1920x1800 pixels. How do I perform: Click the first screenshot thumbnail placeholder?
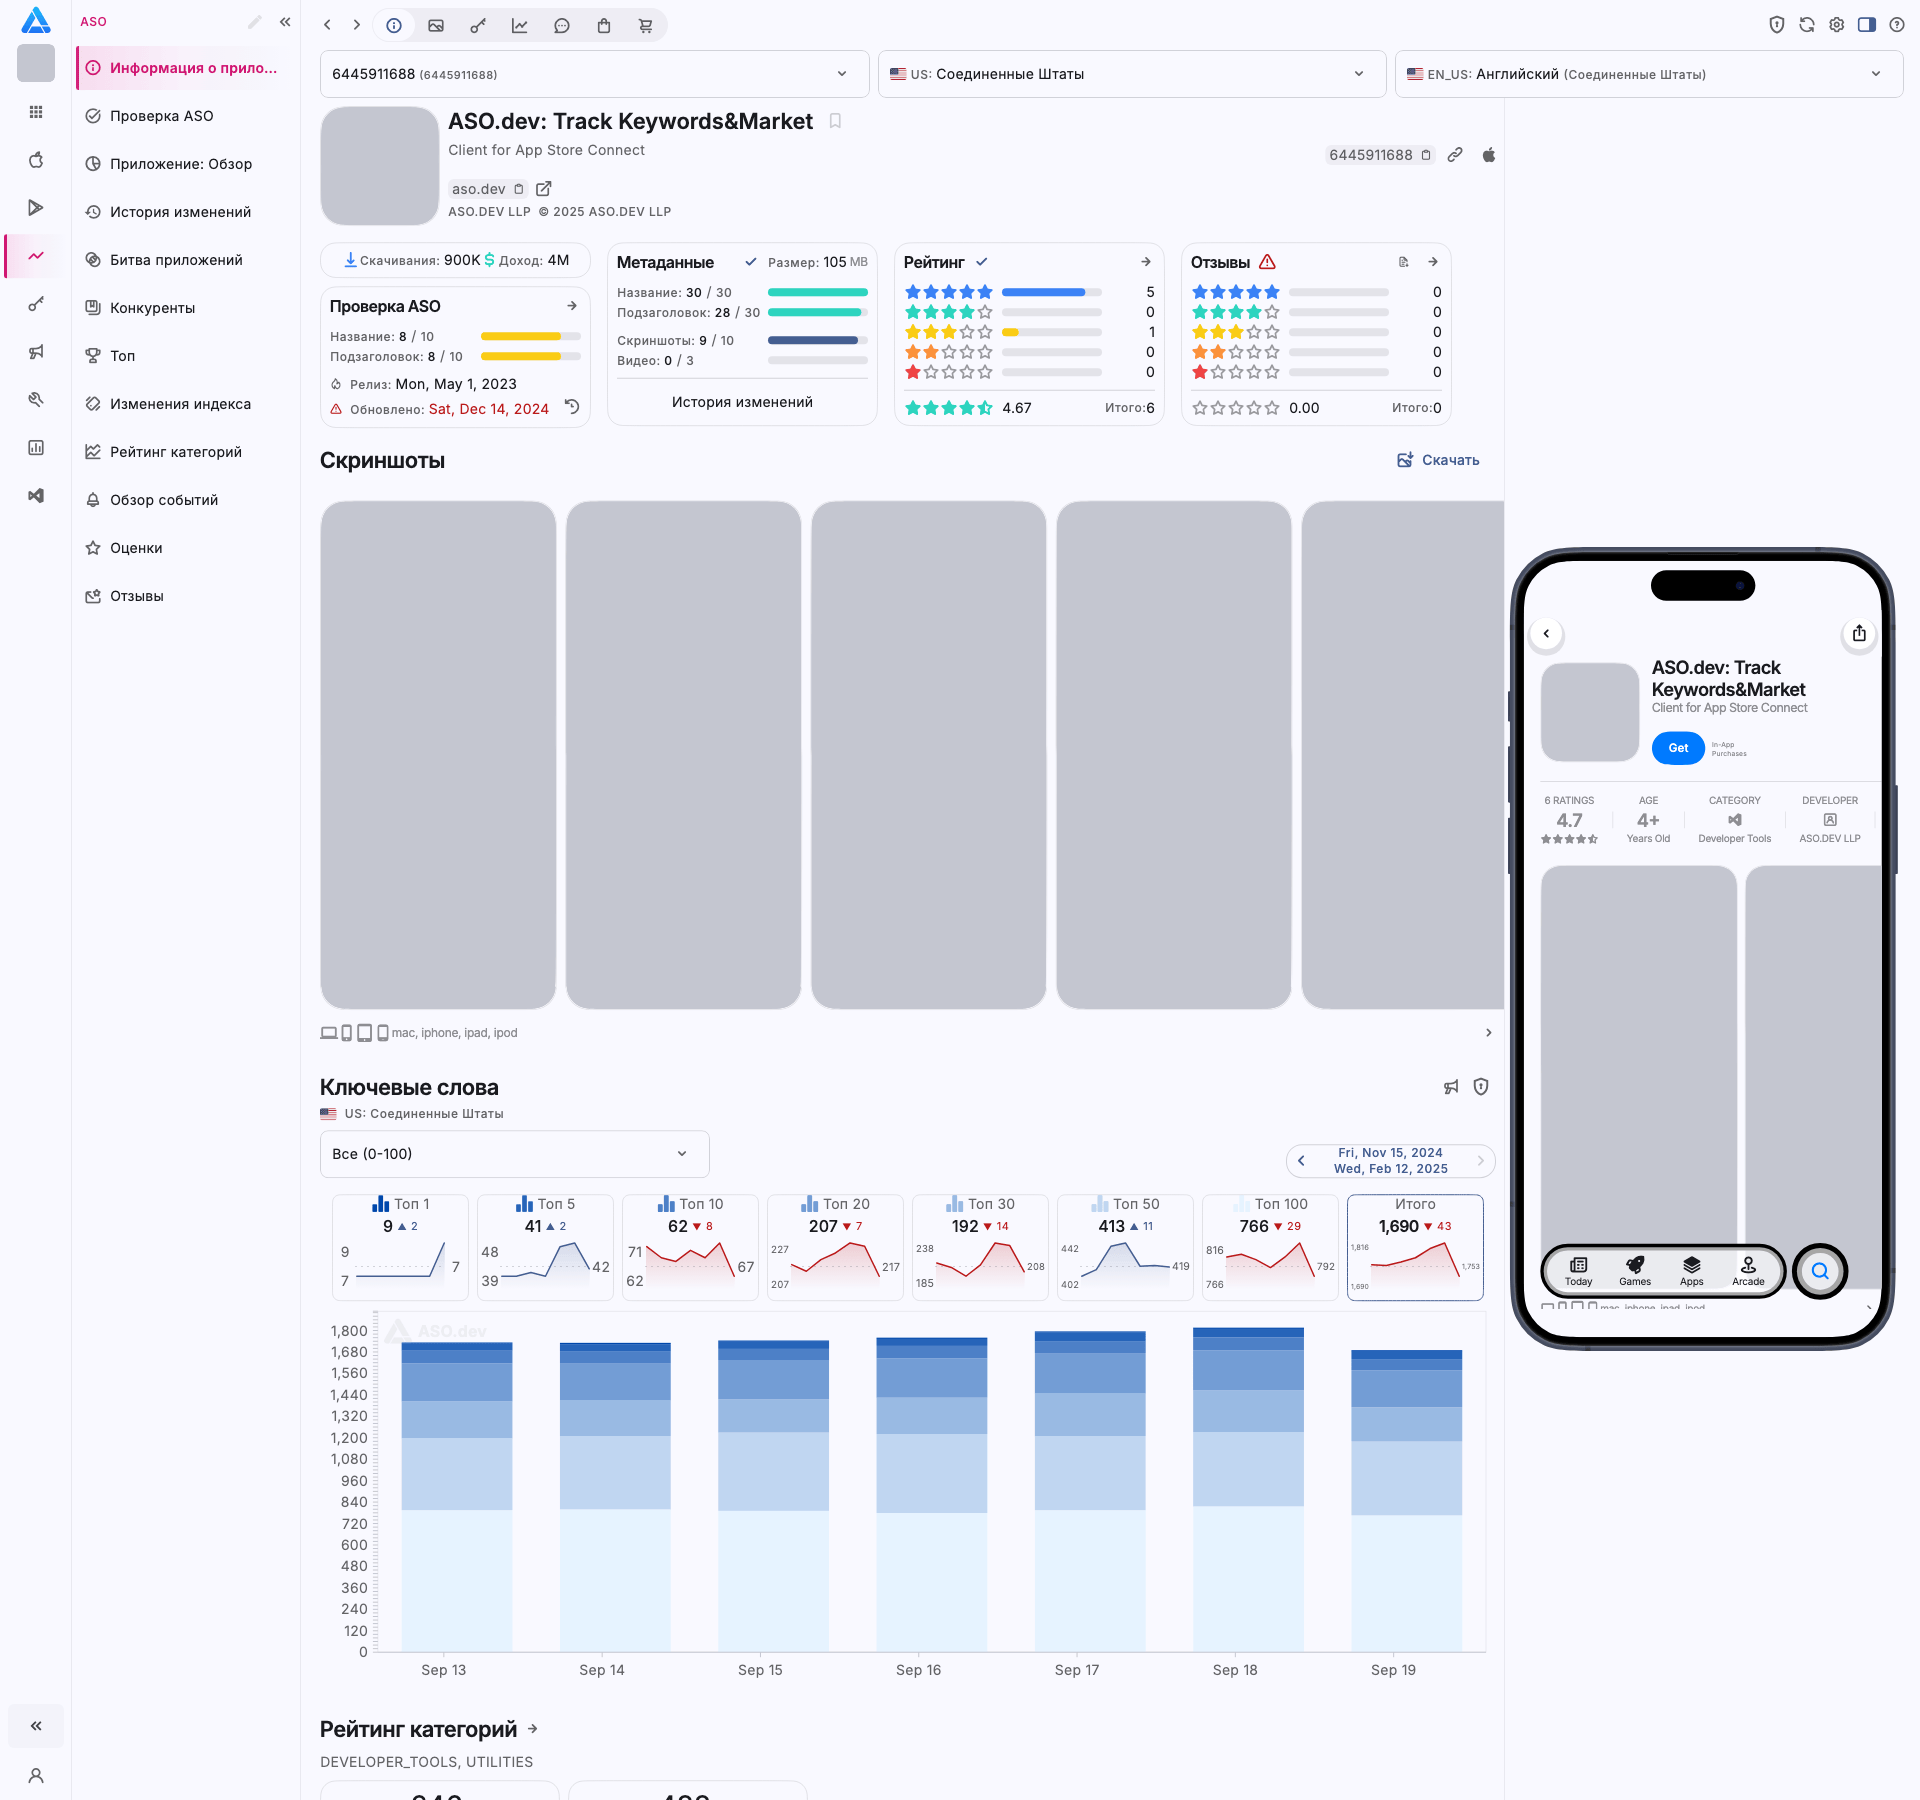tap(438, 755)
